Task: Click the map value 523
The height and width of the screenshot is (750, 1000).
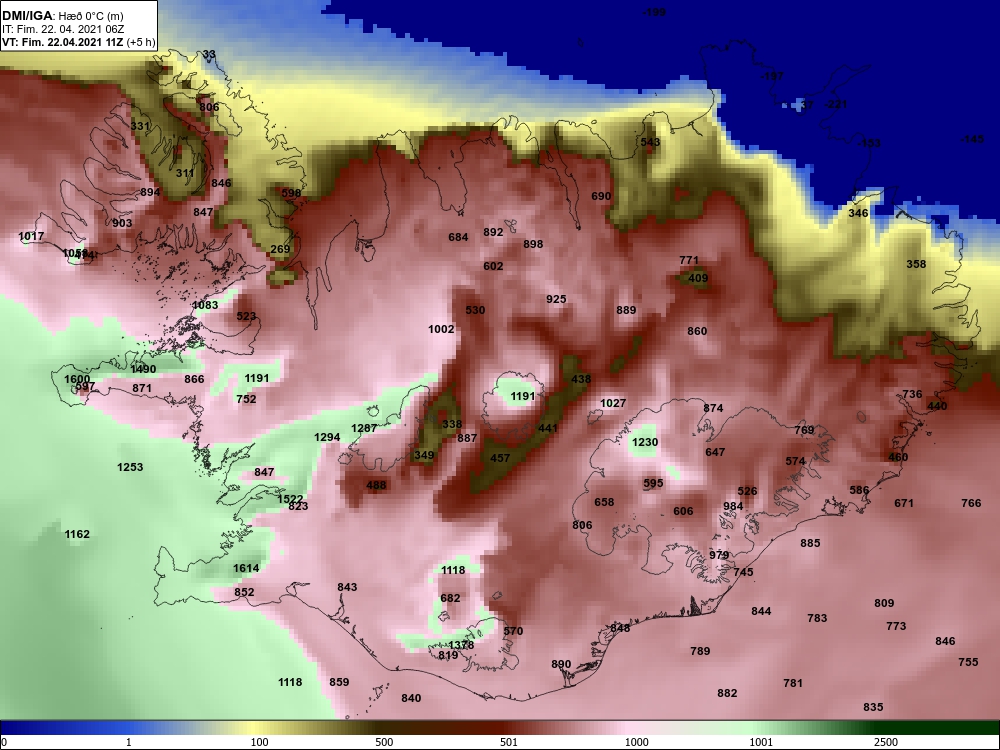Action: pos(246,316)
